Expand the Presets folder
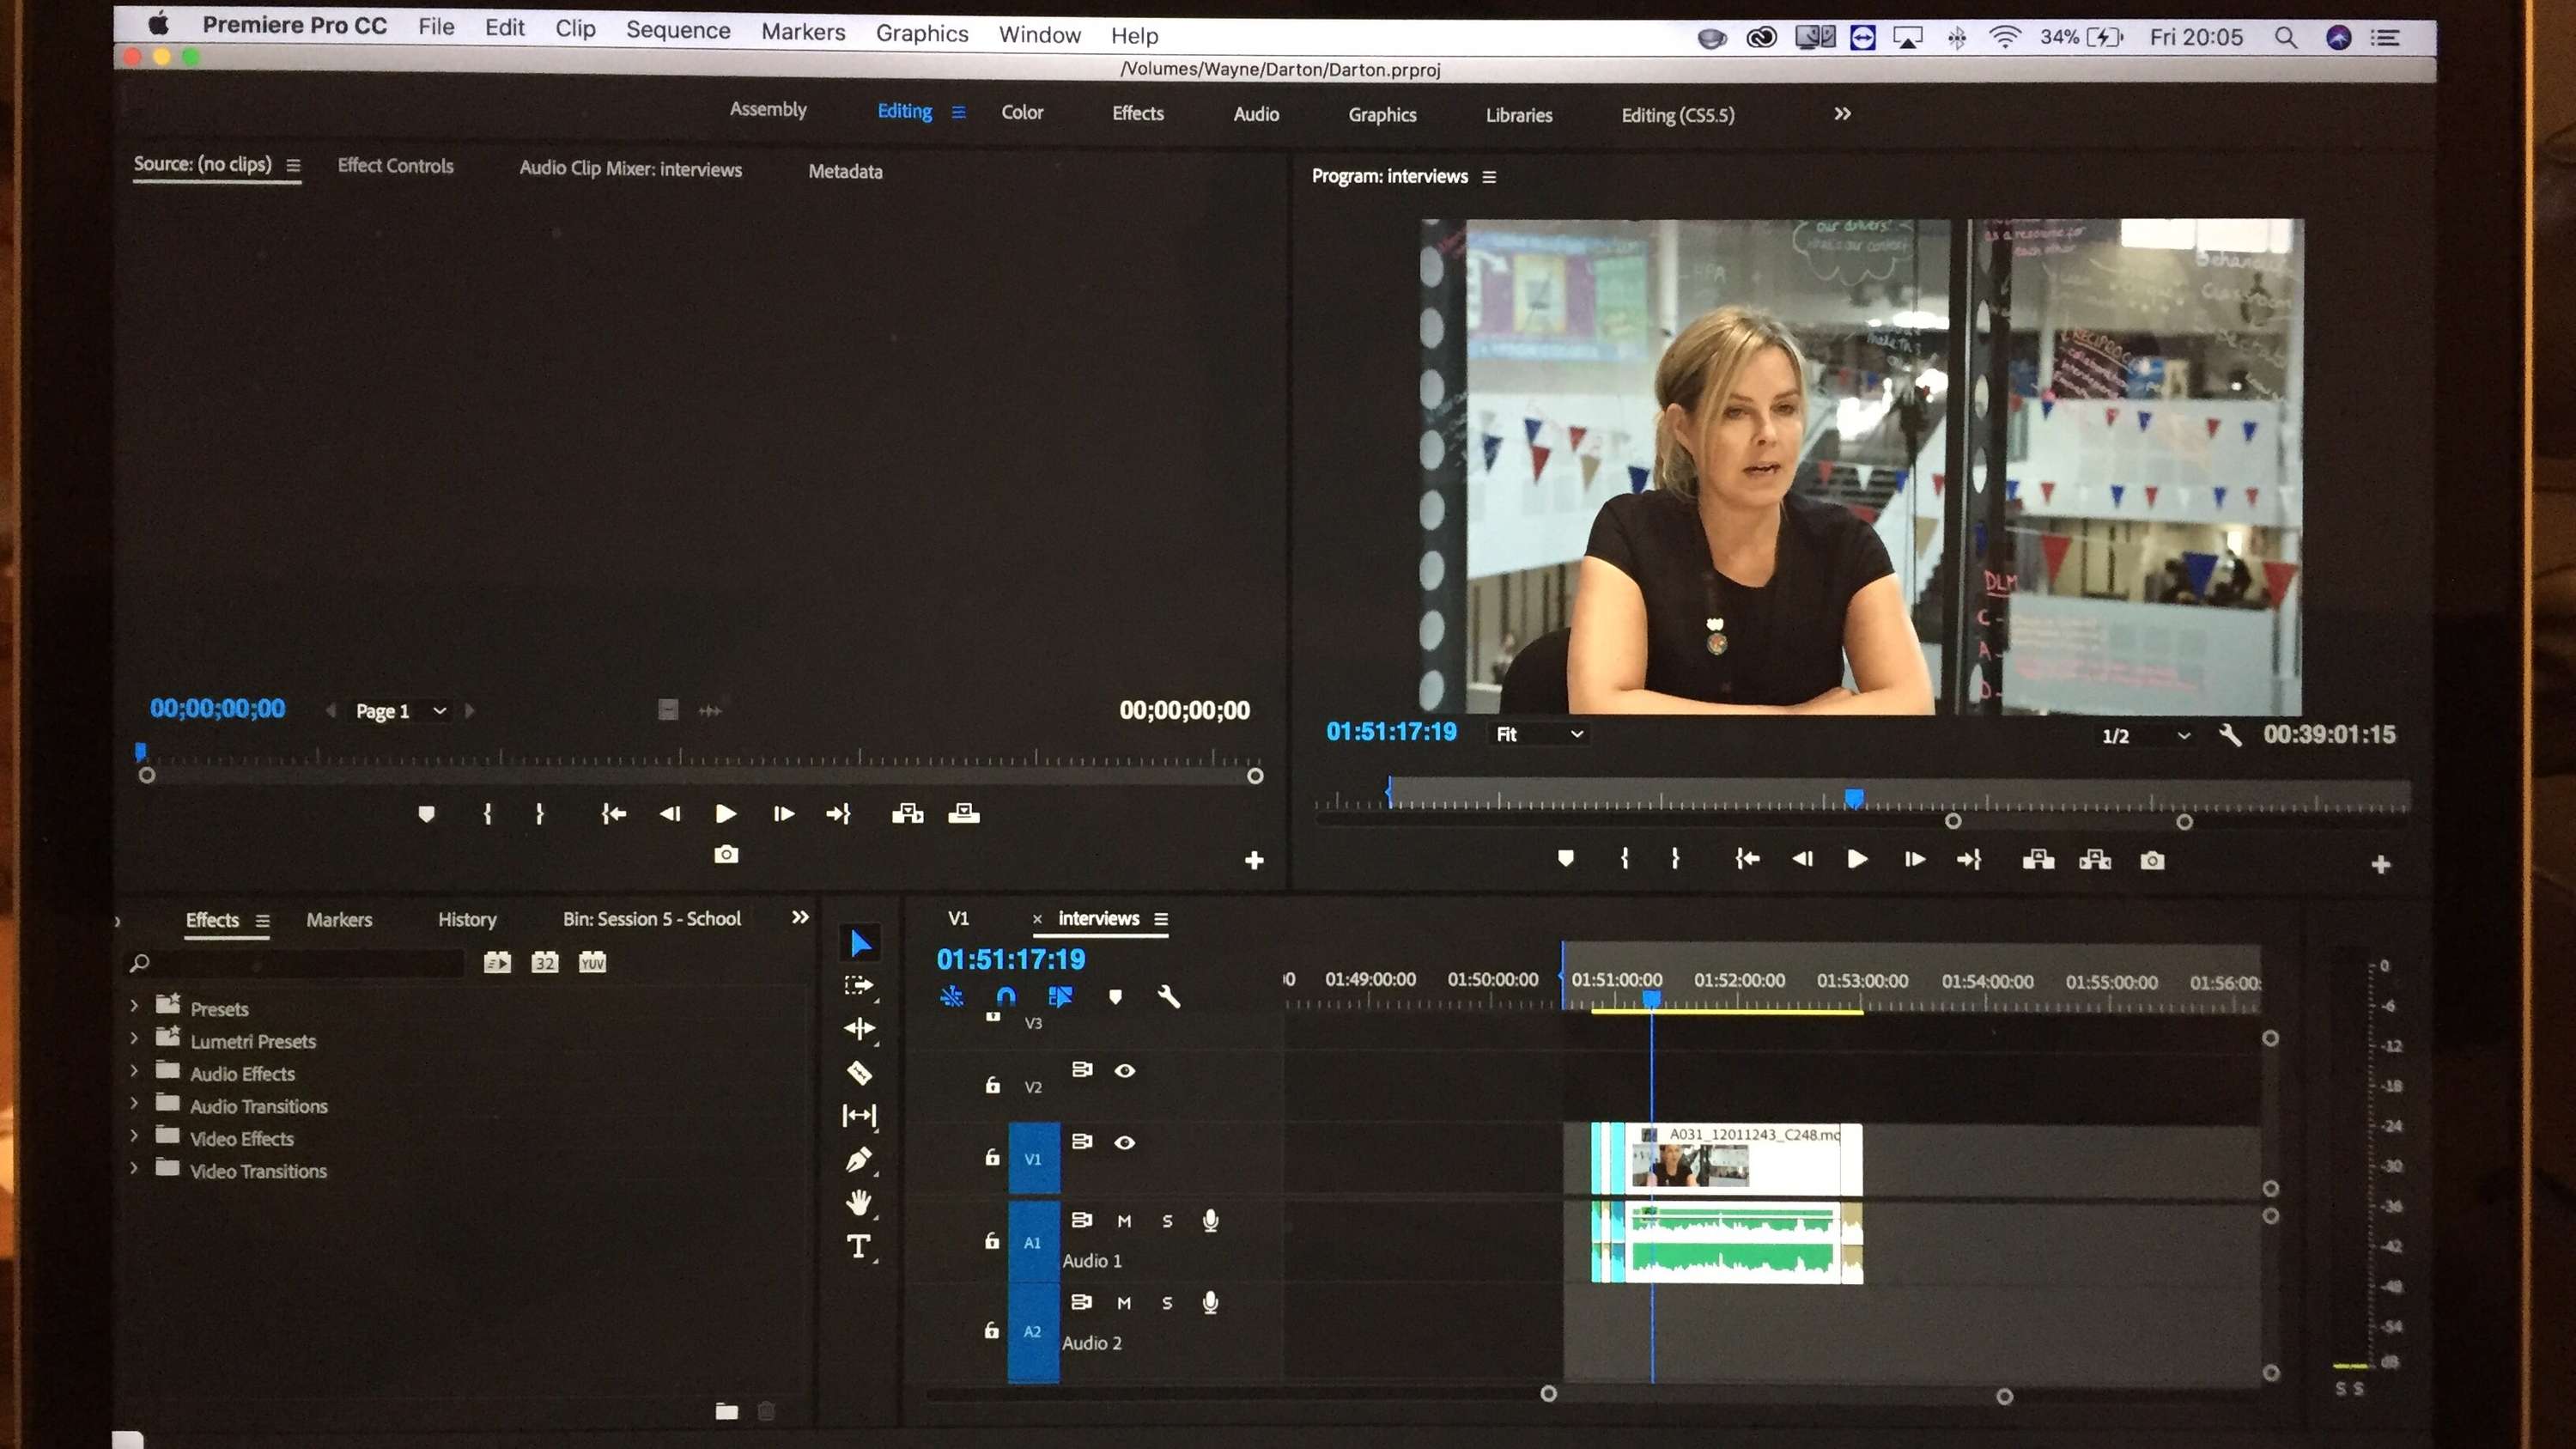The height and width of the screenshot is (1449, 2576). [x=134, y=1005]
